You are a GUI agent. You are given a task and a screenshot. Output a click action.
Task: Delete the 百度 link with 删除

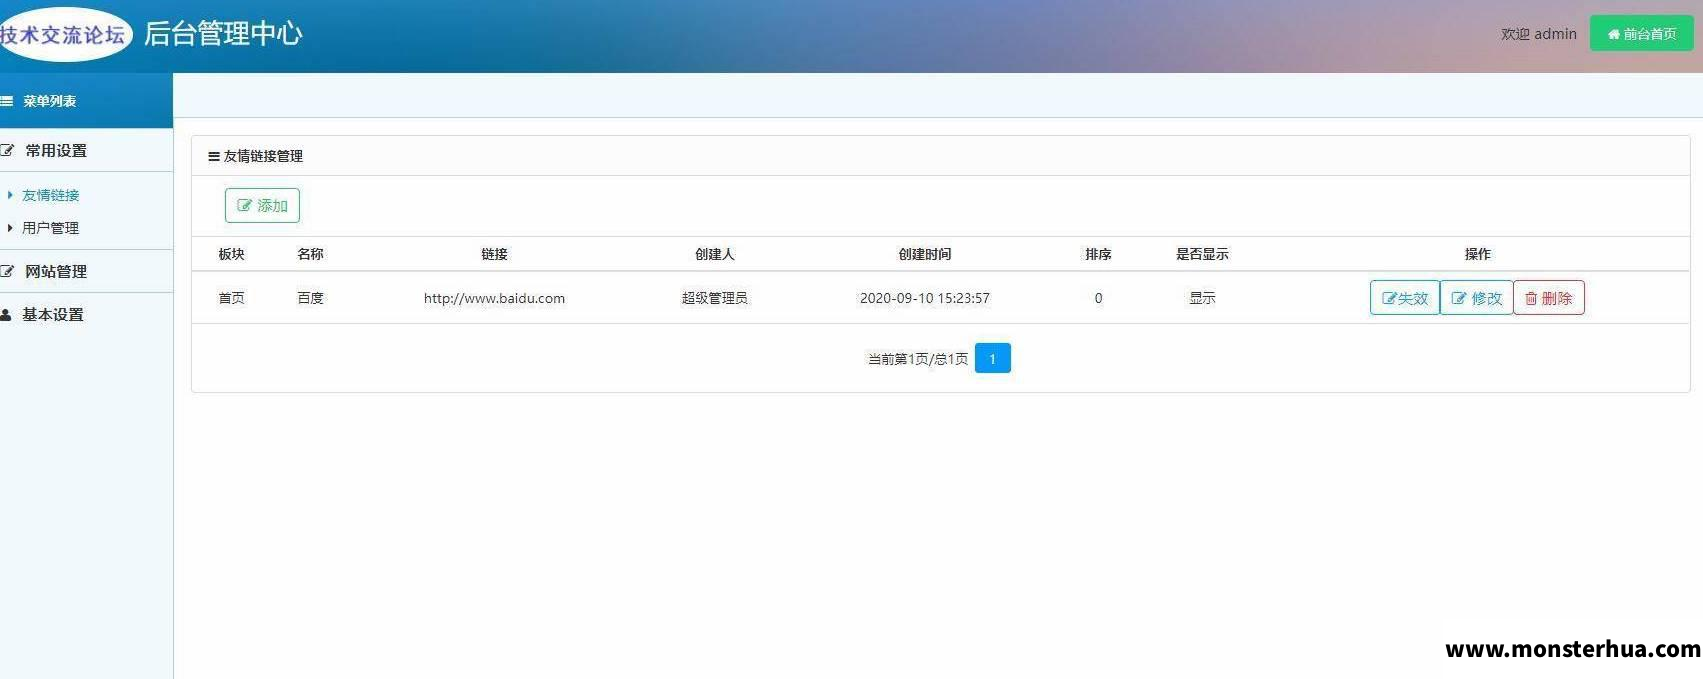click(1548, 298)
